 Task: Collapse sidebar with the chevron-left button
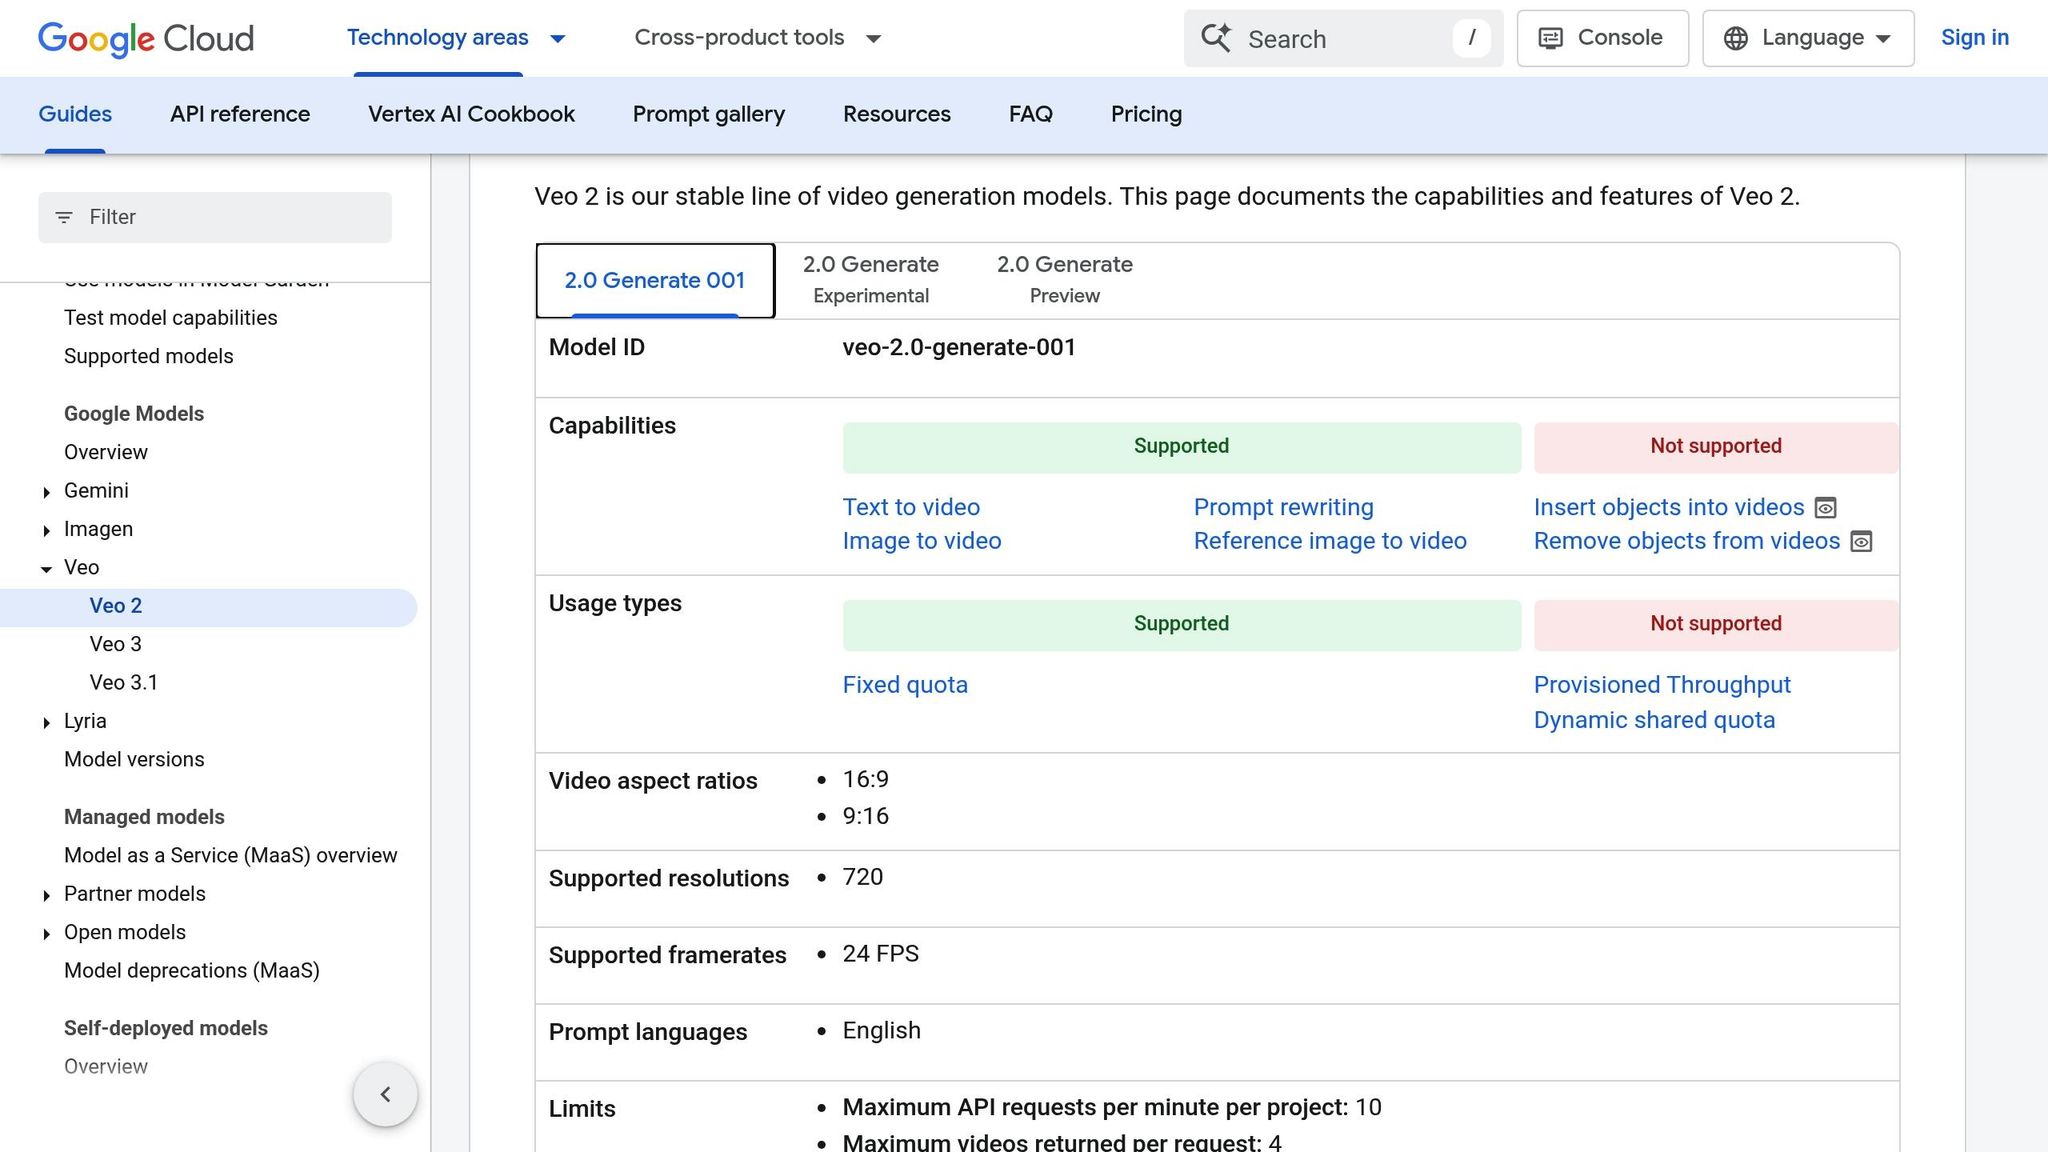click(385, 1094)
